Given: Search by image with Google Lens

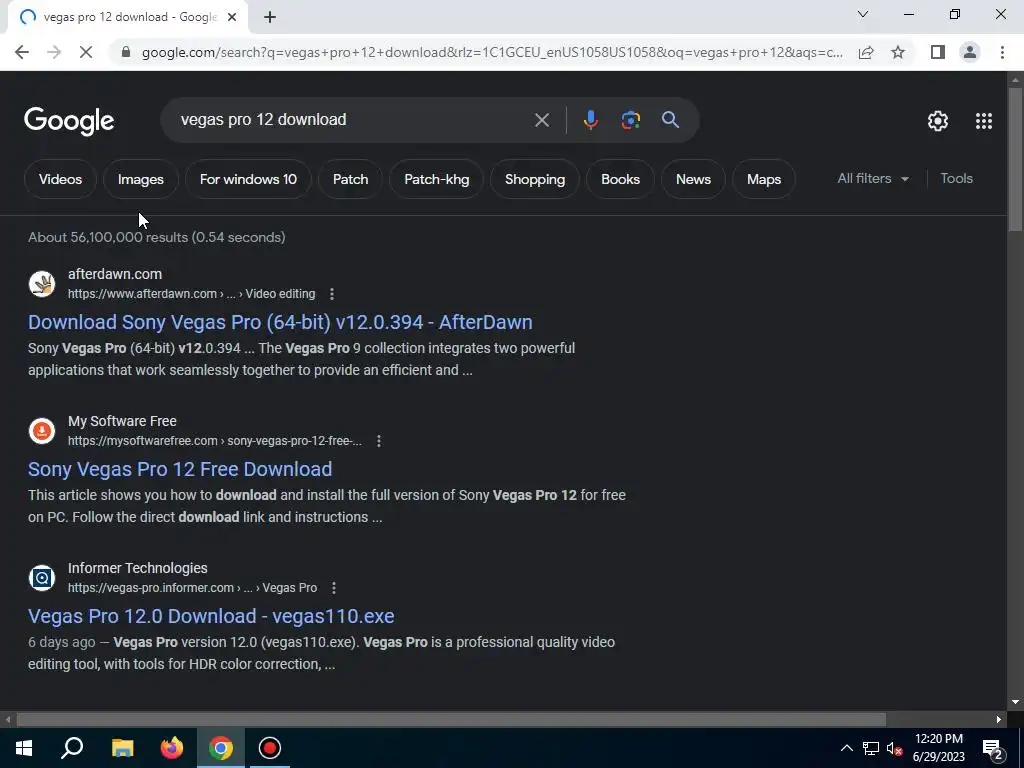Looking at the screenshot, I should tap(630, 120).
